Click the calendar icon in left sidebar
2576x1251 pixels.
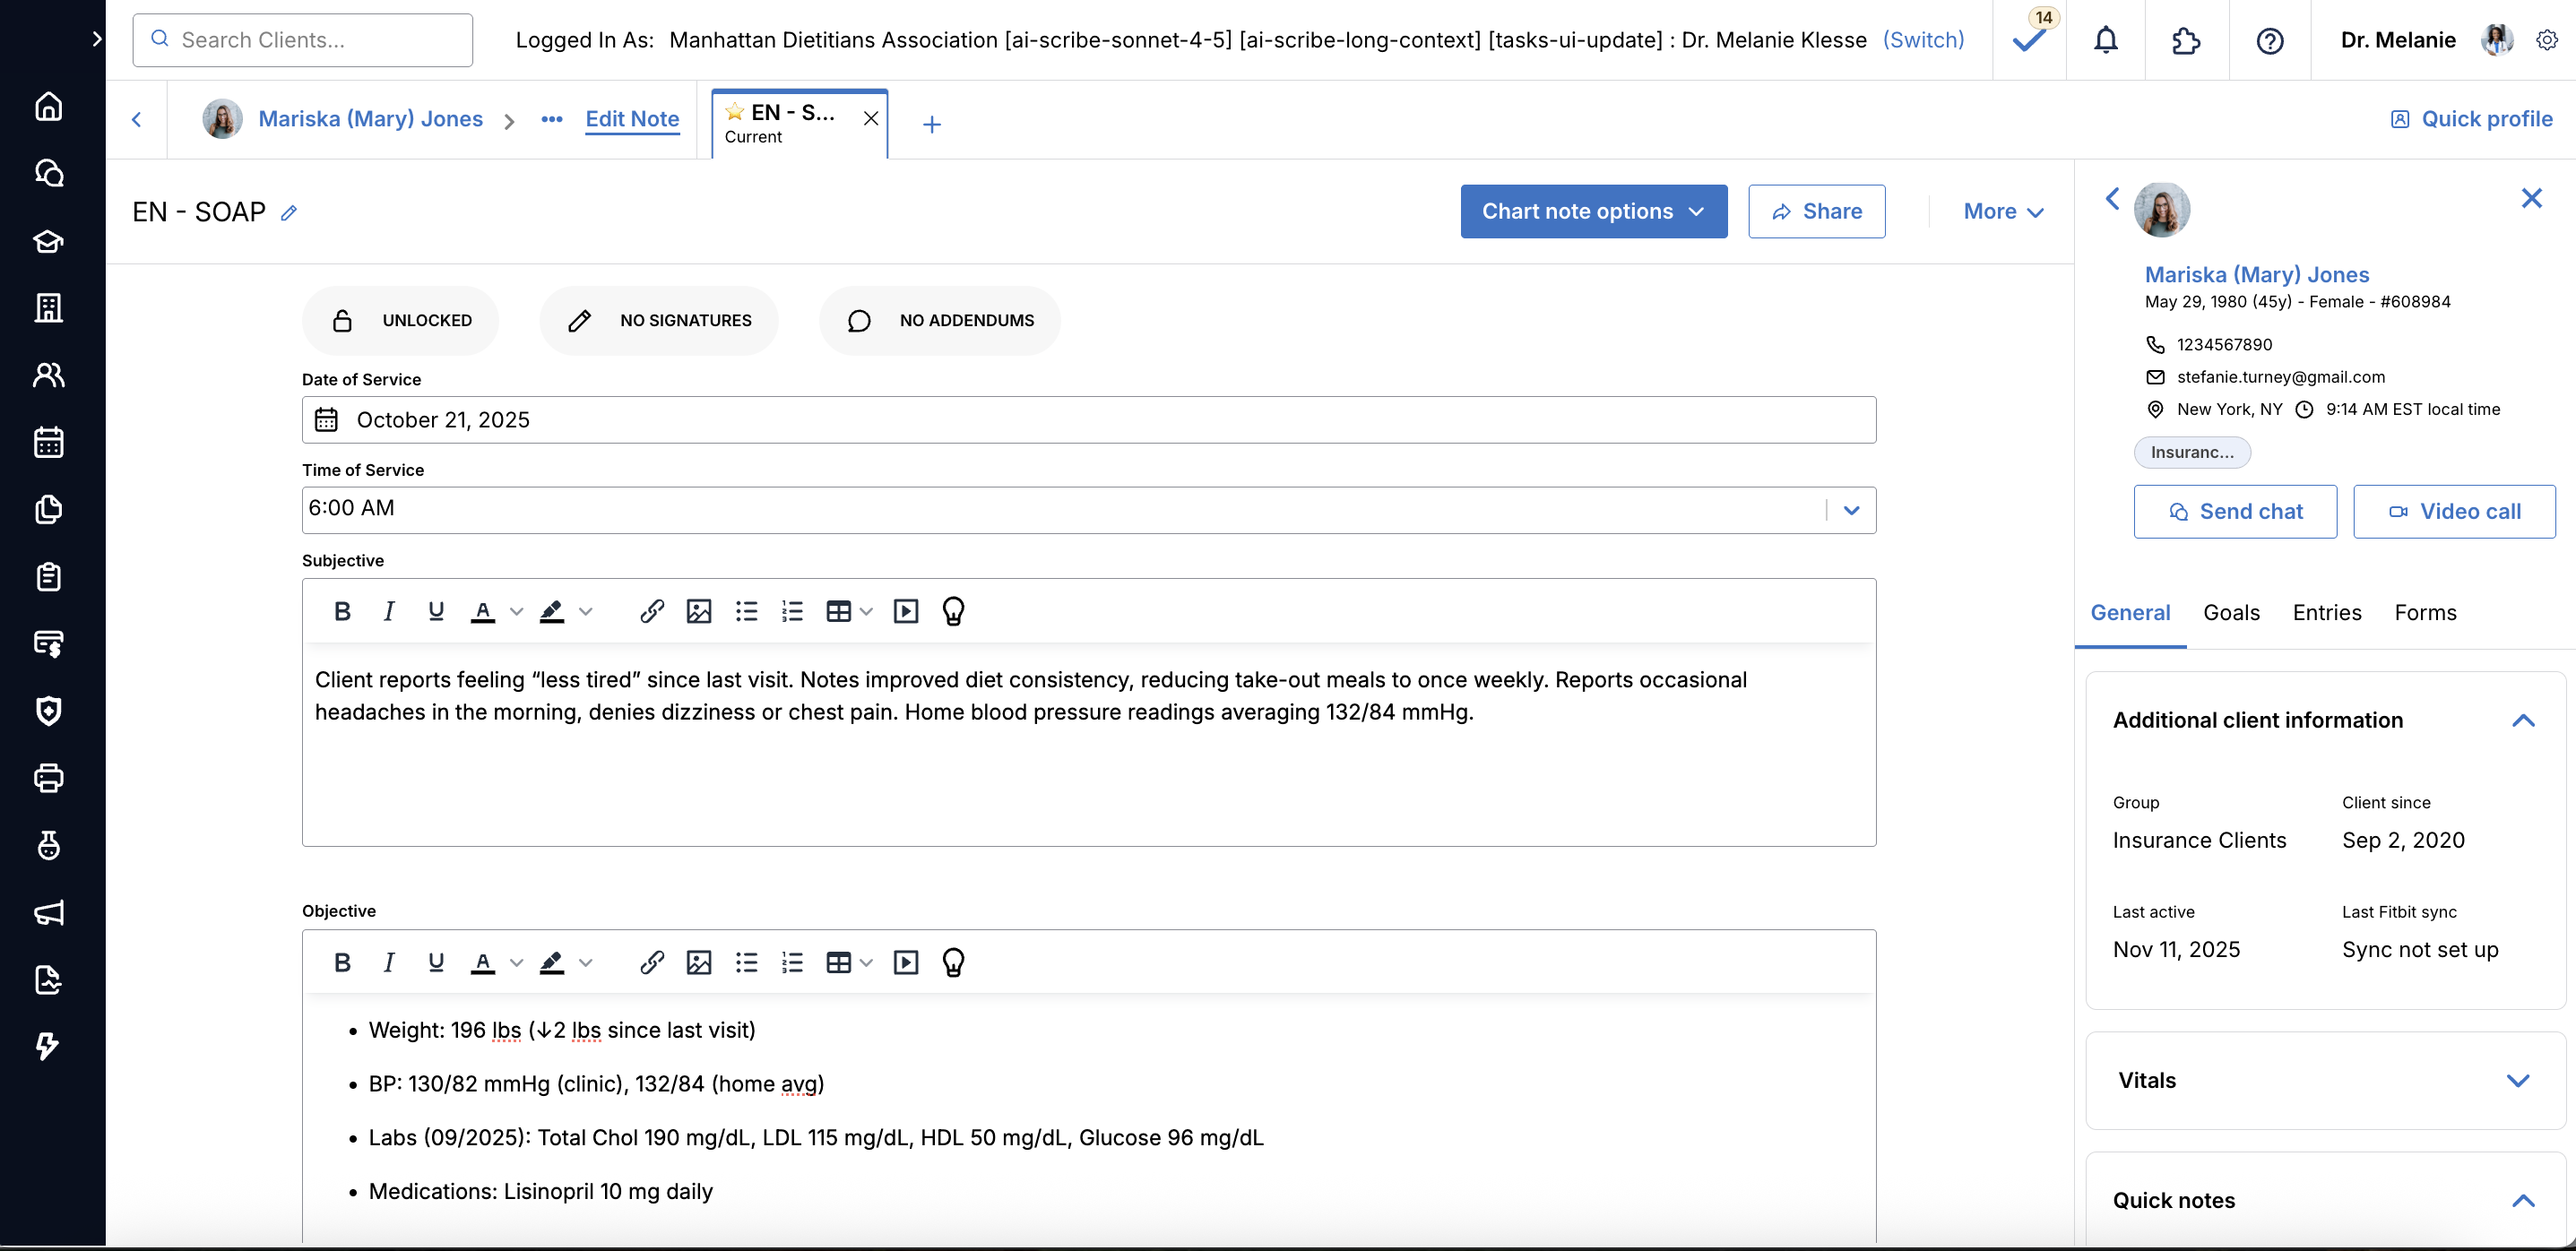[x=48, y=442]
